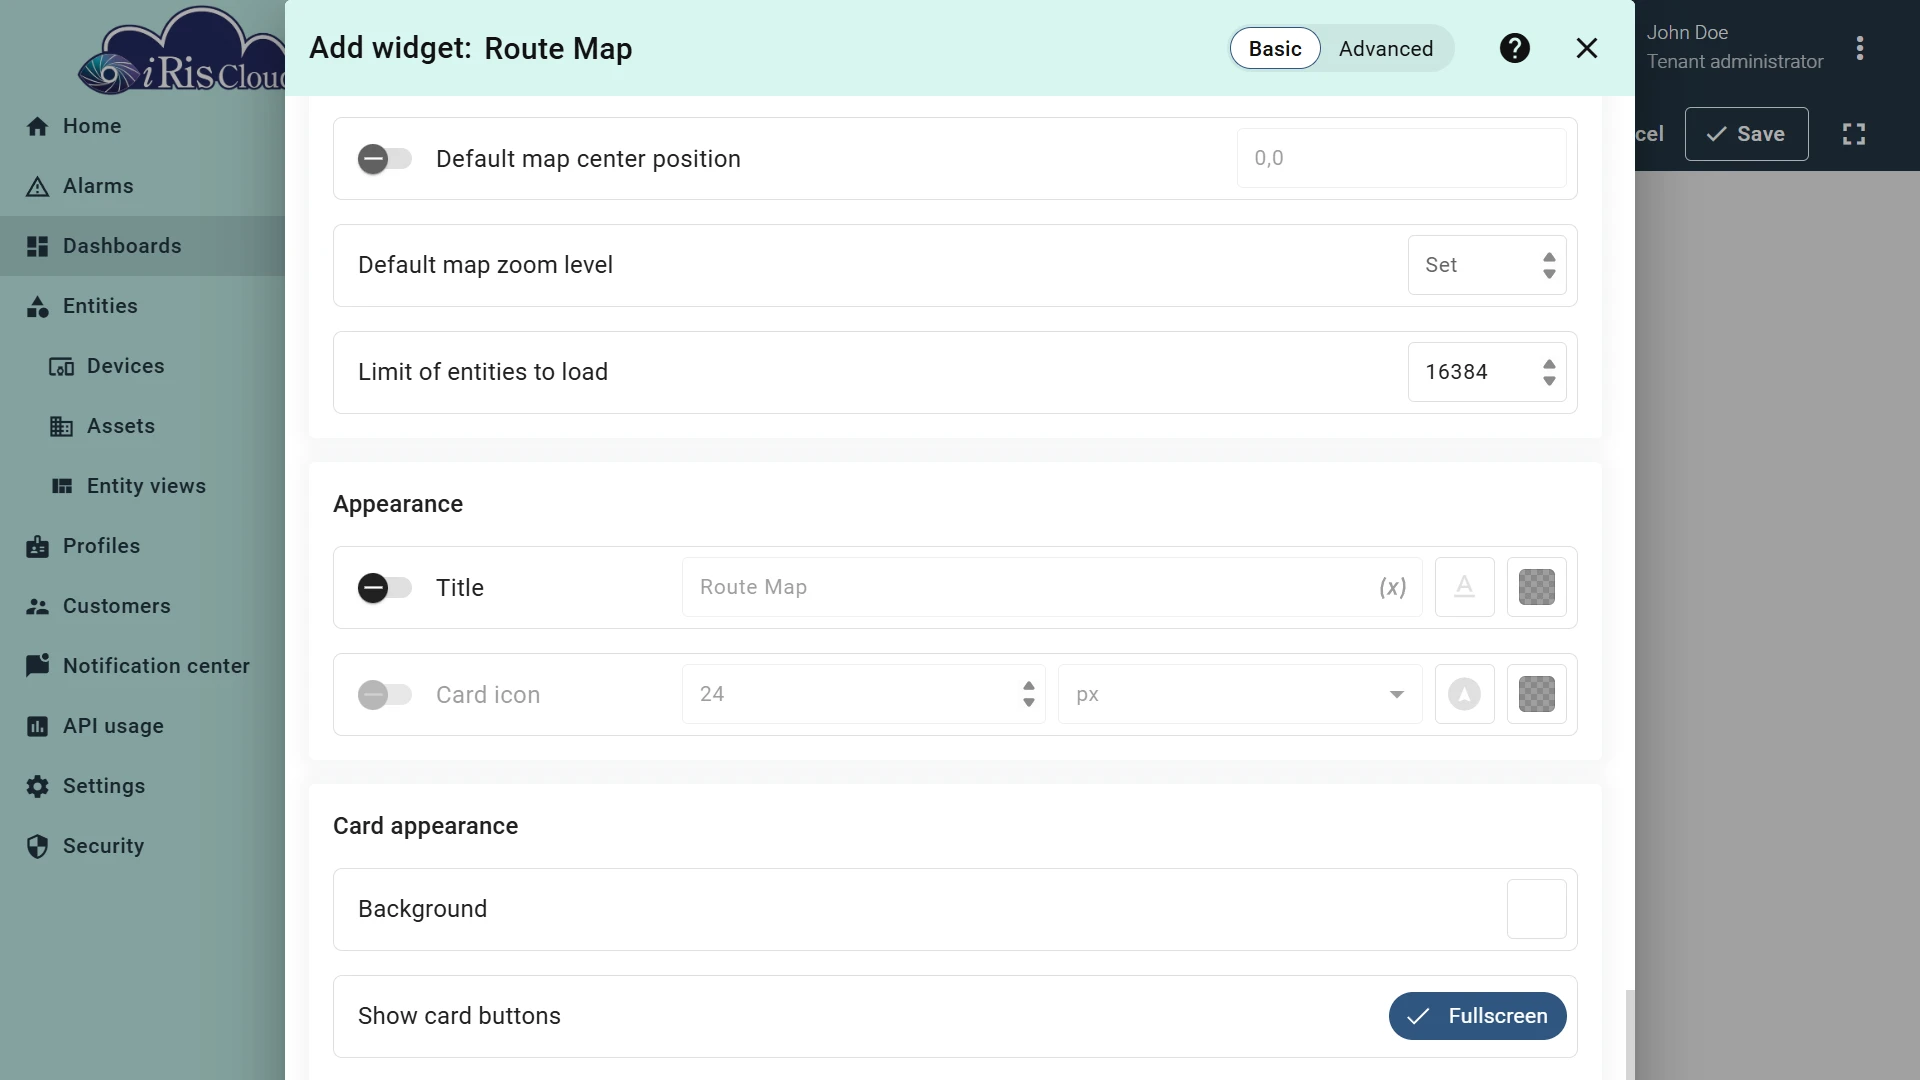Screen dimensions: 1920x1080
Task: Open the Title font settings icon
Action: coord(1464,587)
